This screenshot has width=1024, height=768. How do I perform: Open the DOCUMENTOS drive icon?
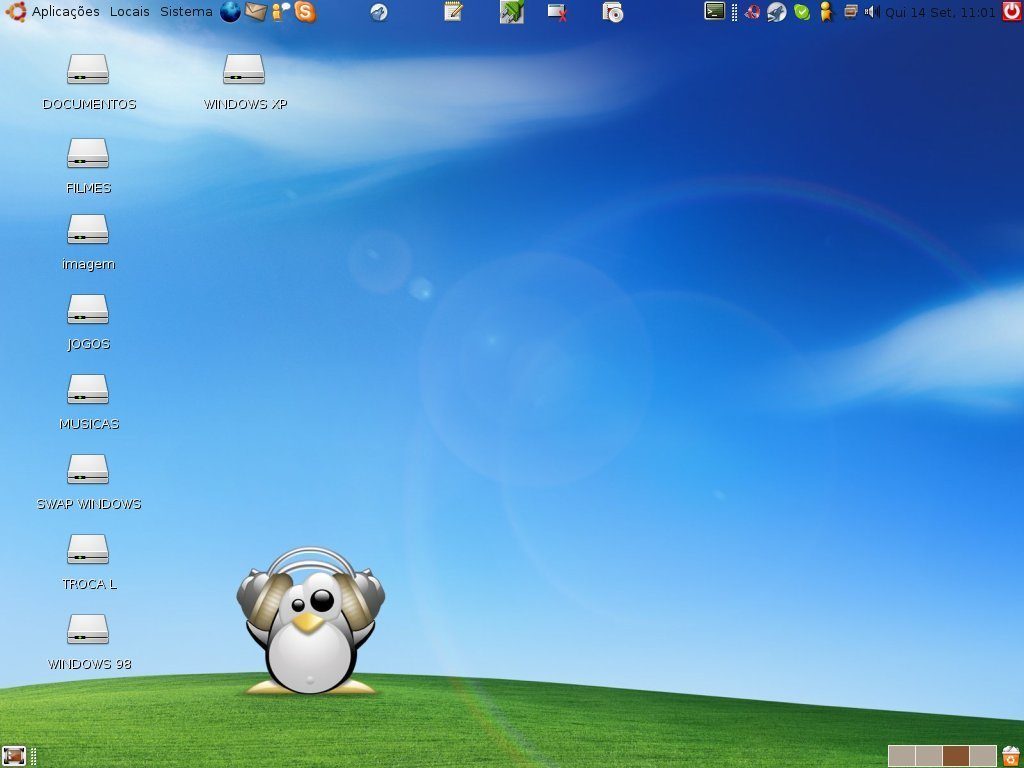click(x=88, y=69)
